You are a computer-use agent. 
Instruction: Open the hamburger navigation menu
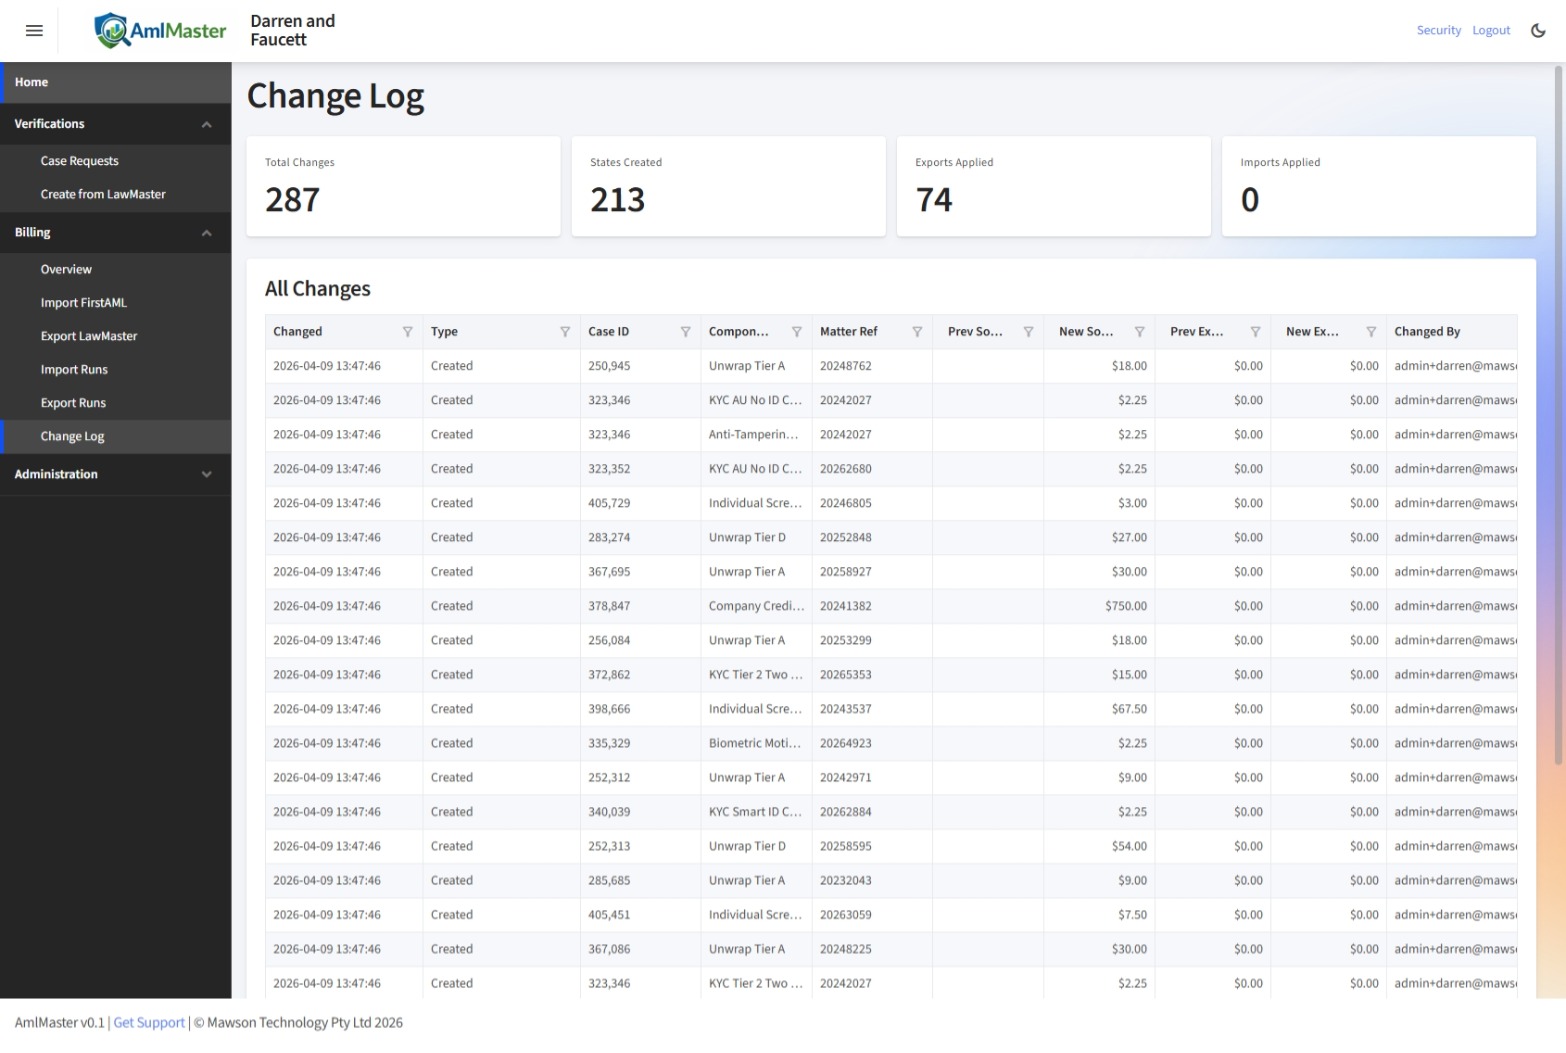coord(33,30)
